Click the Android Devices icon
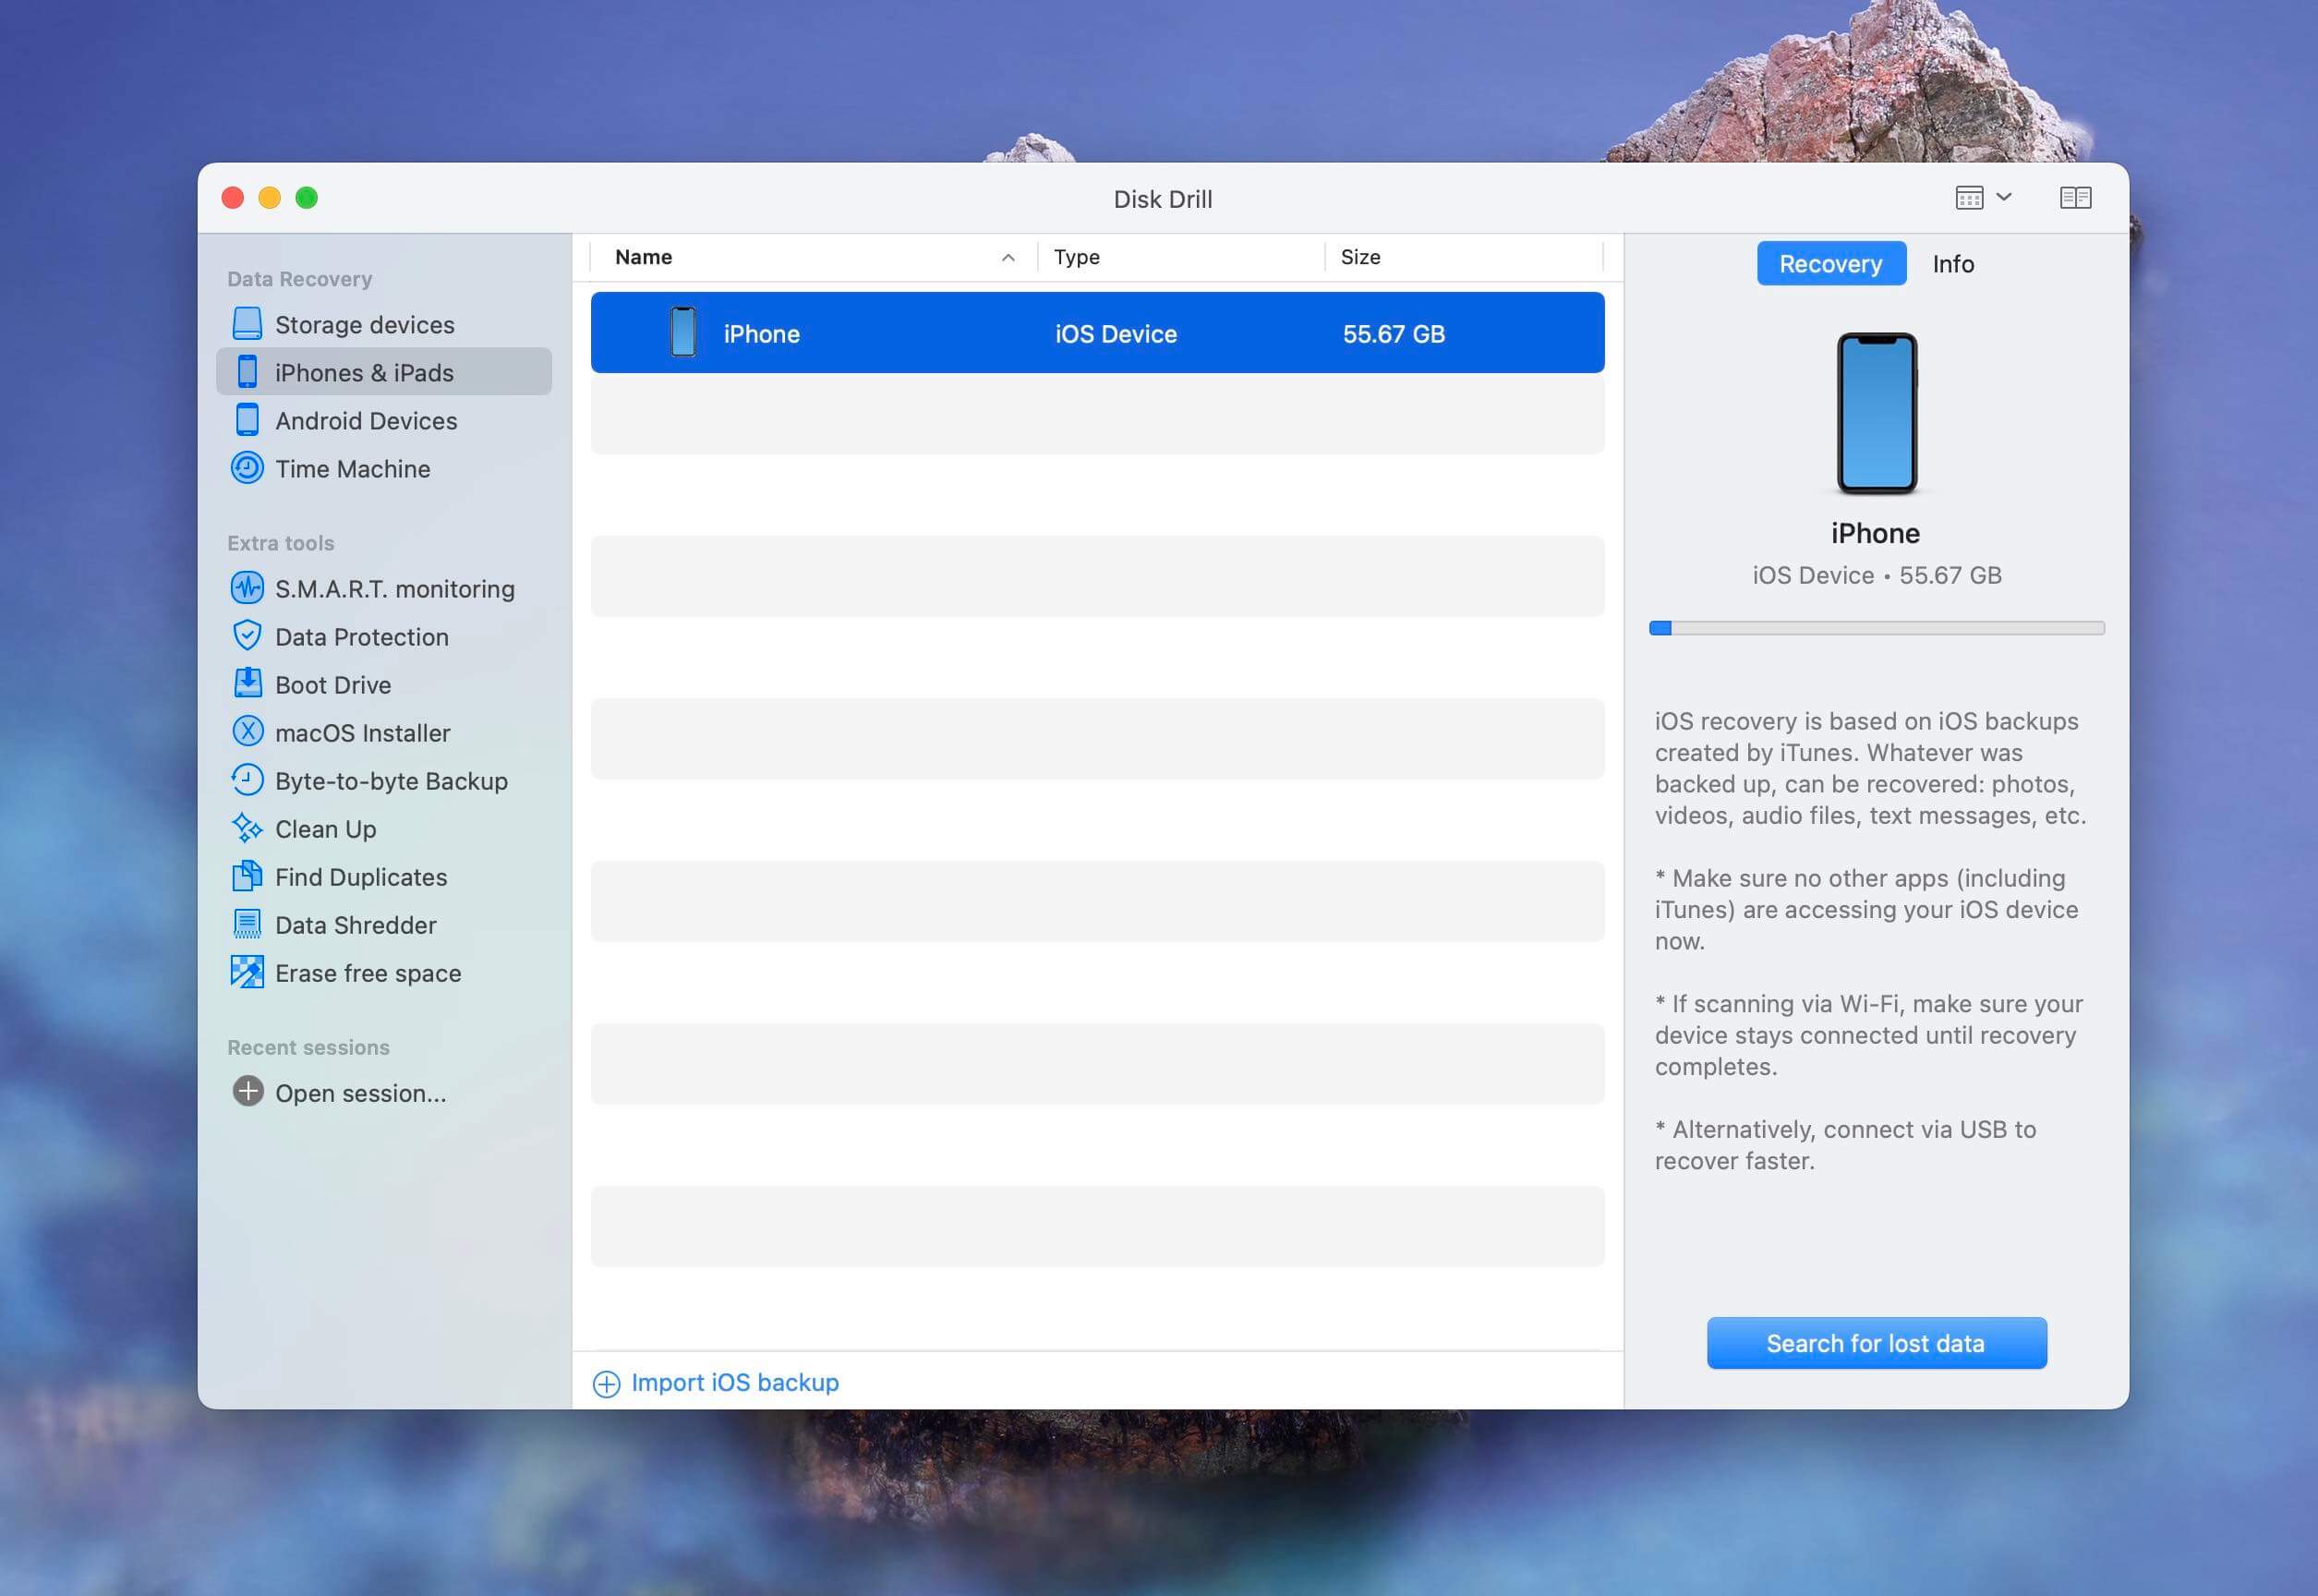 [247, 420]
